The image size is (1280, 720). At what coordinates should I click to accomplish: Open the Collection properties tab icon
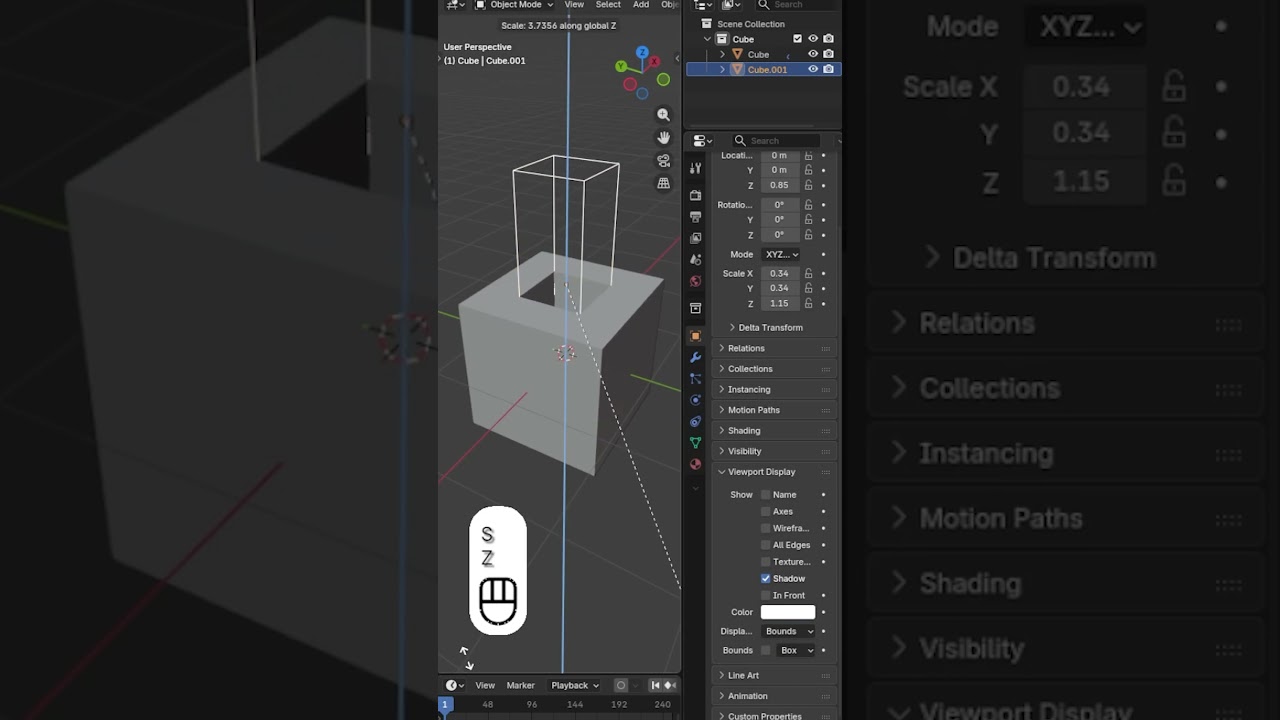[x=696, y=308]
